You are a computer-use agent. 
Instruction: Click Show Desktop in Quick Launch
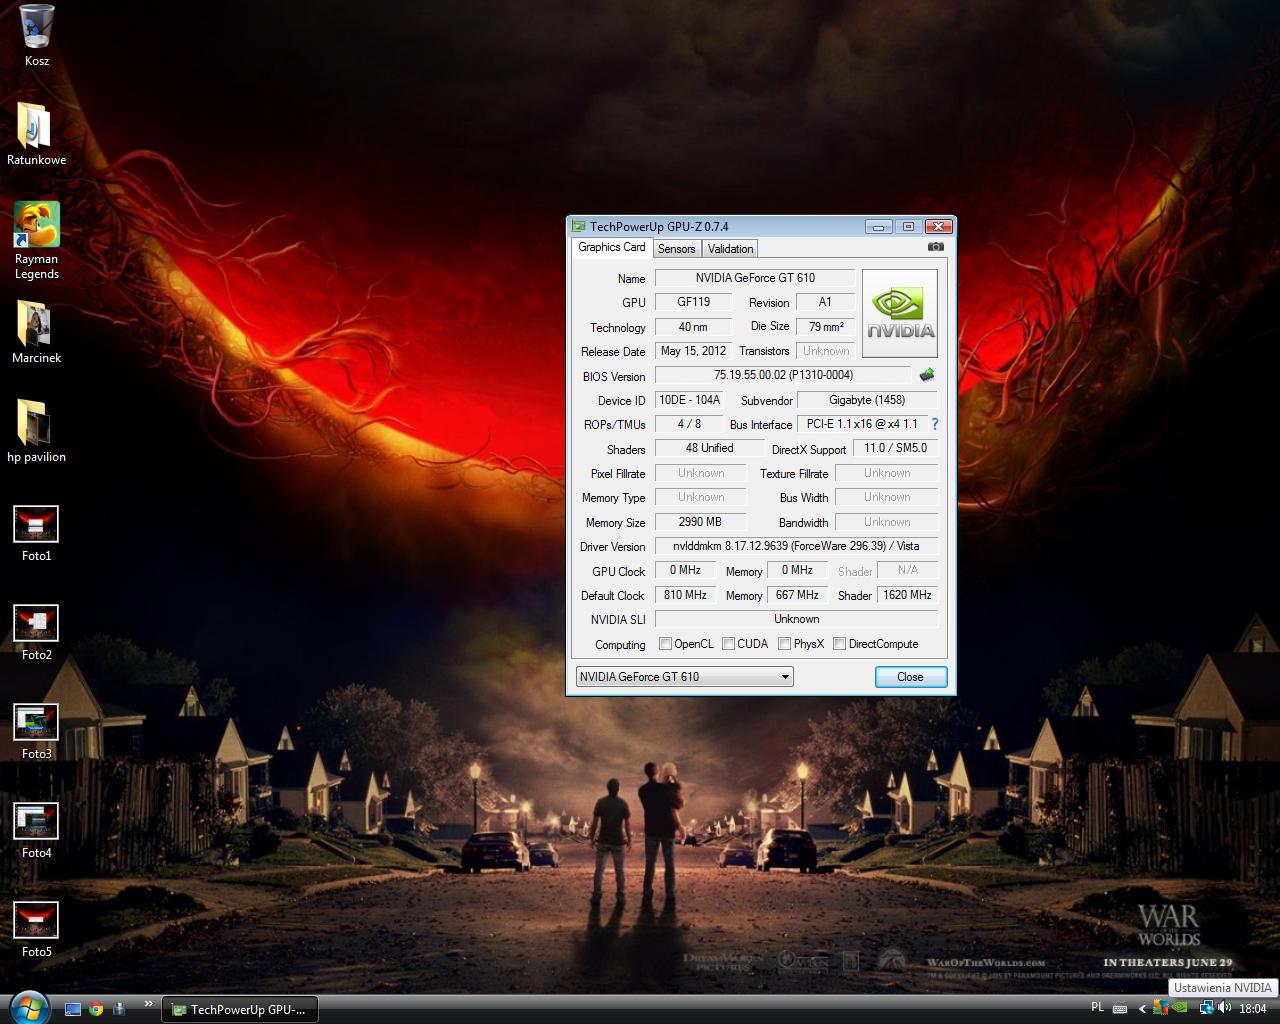pos(73,1009)
